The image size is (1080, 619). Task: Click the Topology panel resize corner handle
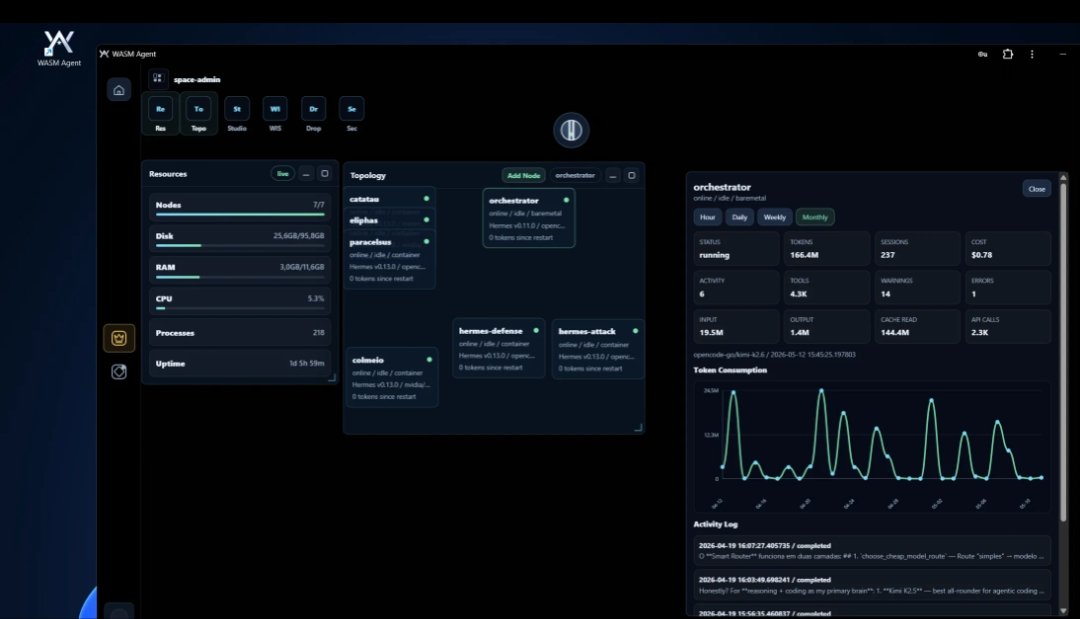pyautogui.click(x=638, y=428)
